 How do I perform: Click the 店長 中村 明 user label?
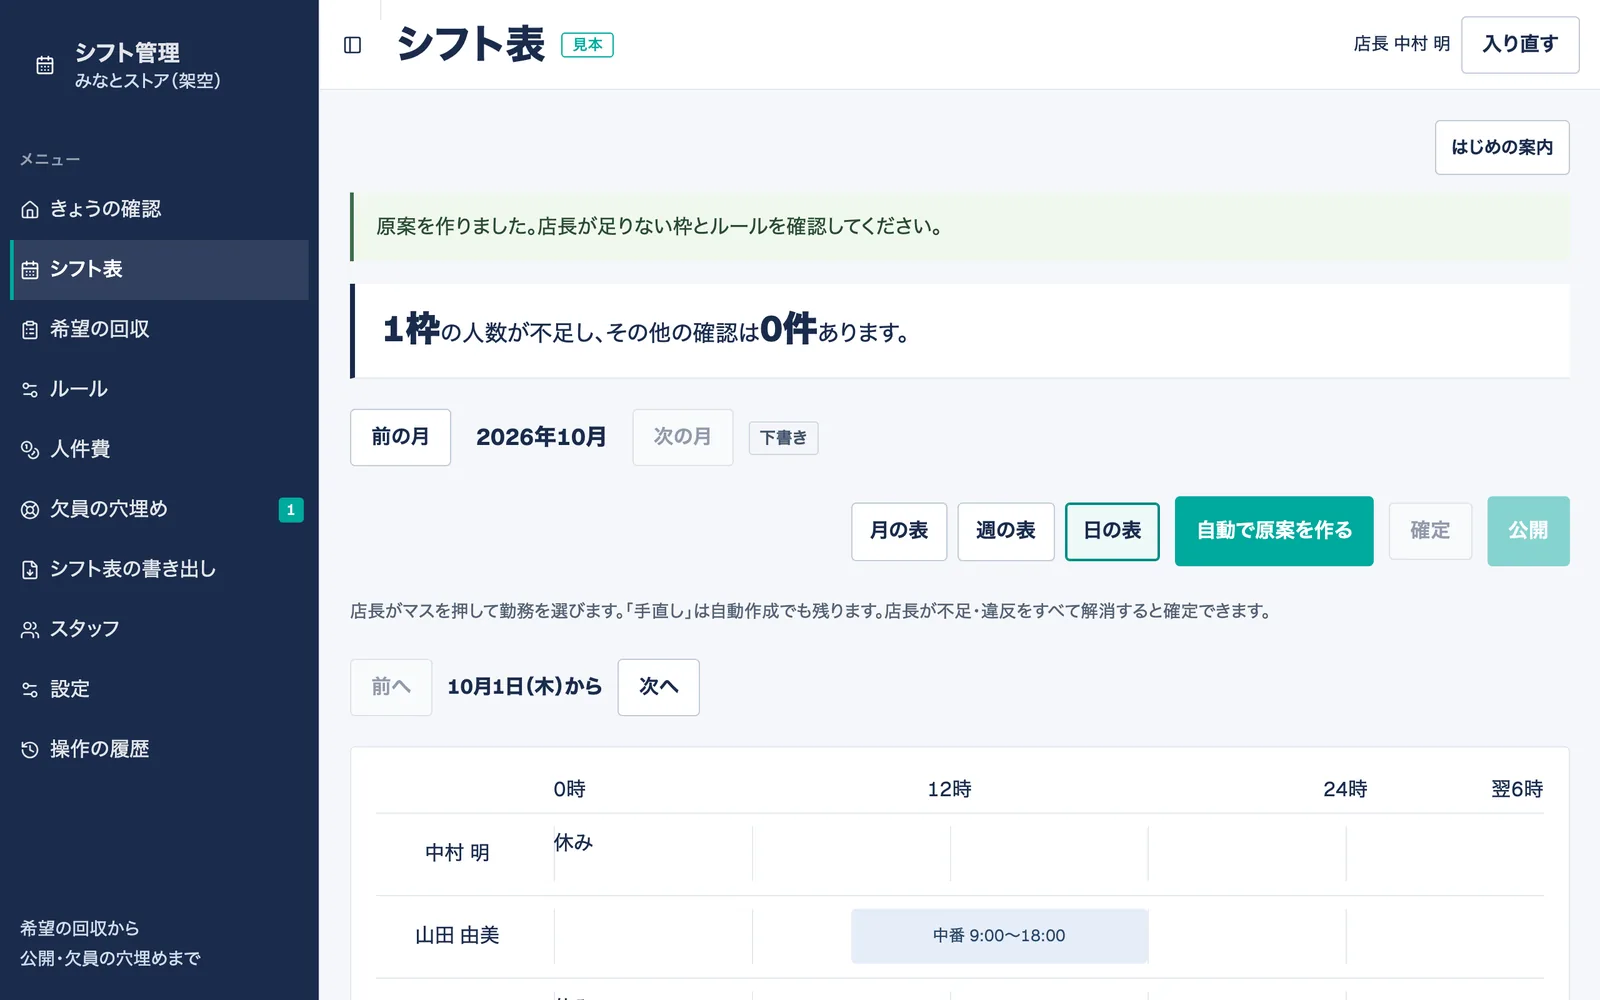(1401, 44)
